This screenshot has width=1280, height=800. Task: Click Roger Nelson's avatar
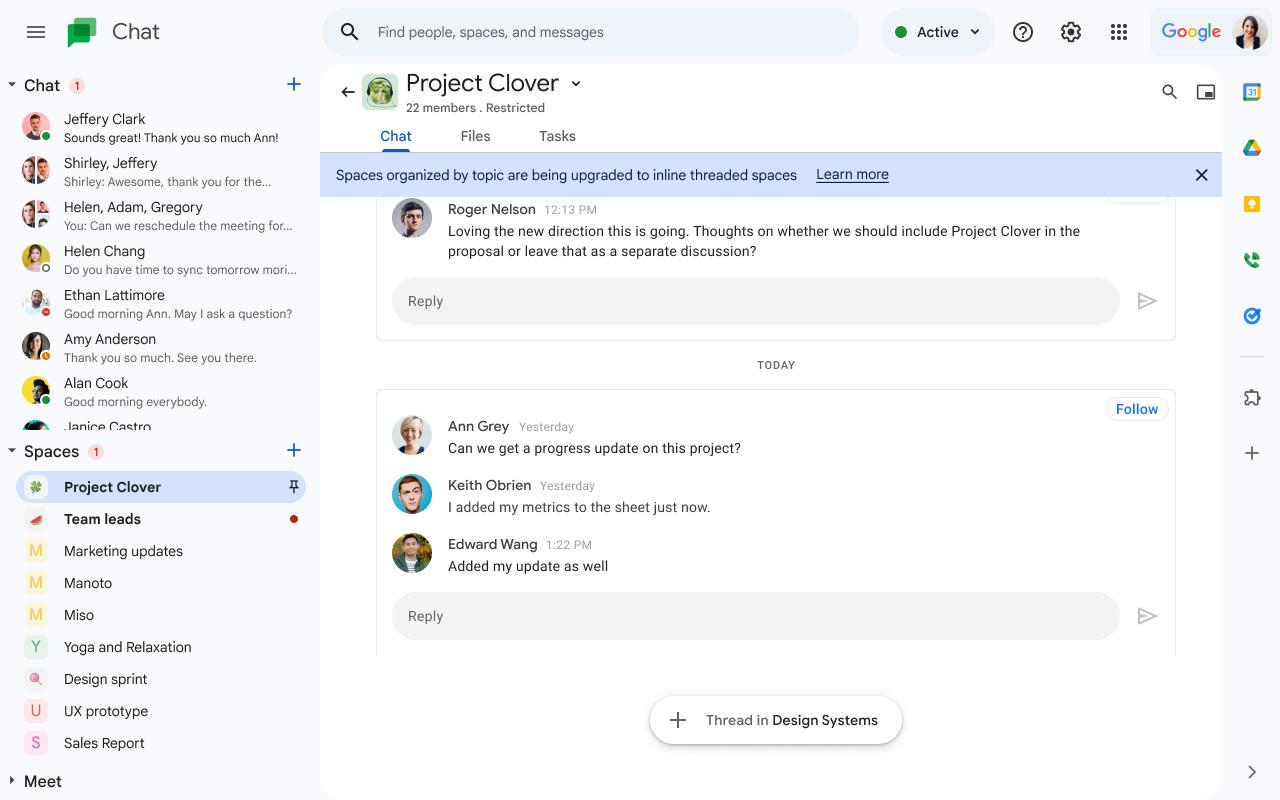412,218
